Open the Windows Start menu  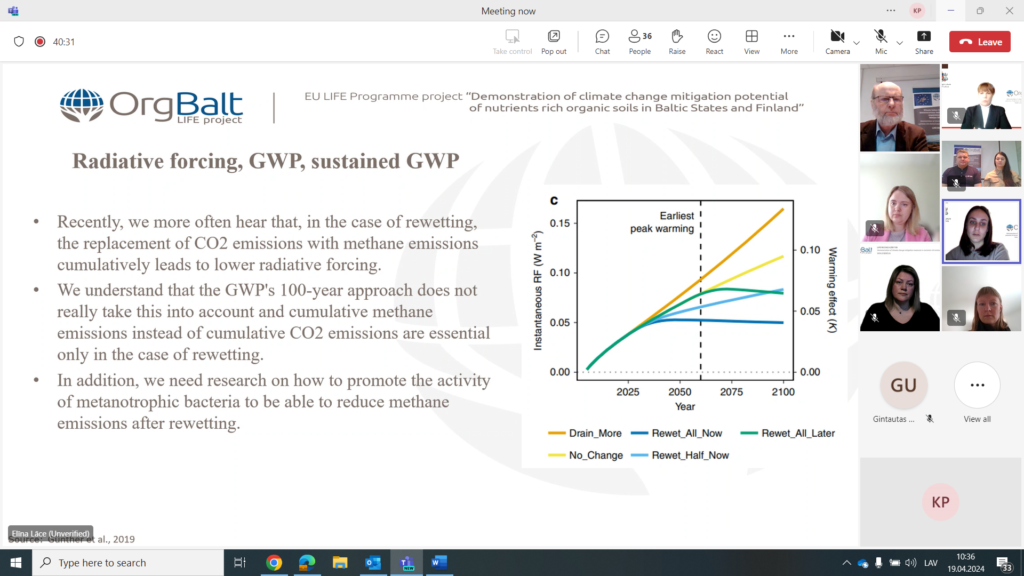(x=16, y=562)
